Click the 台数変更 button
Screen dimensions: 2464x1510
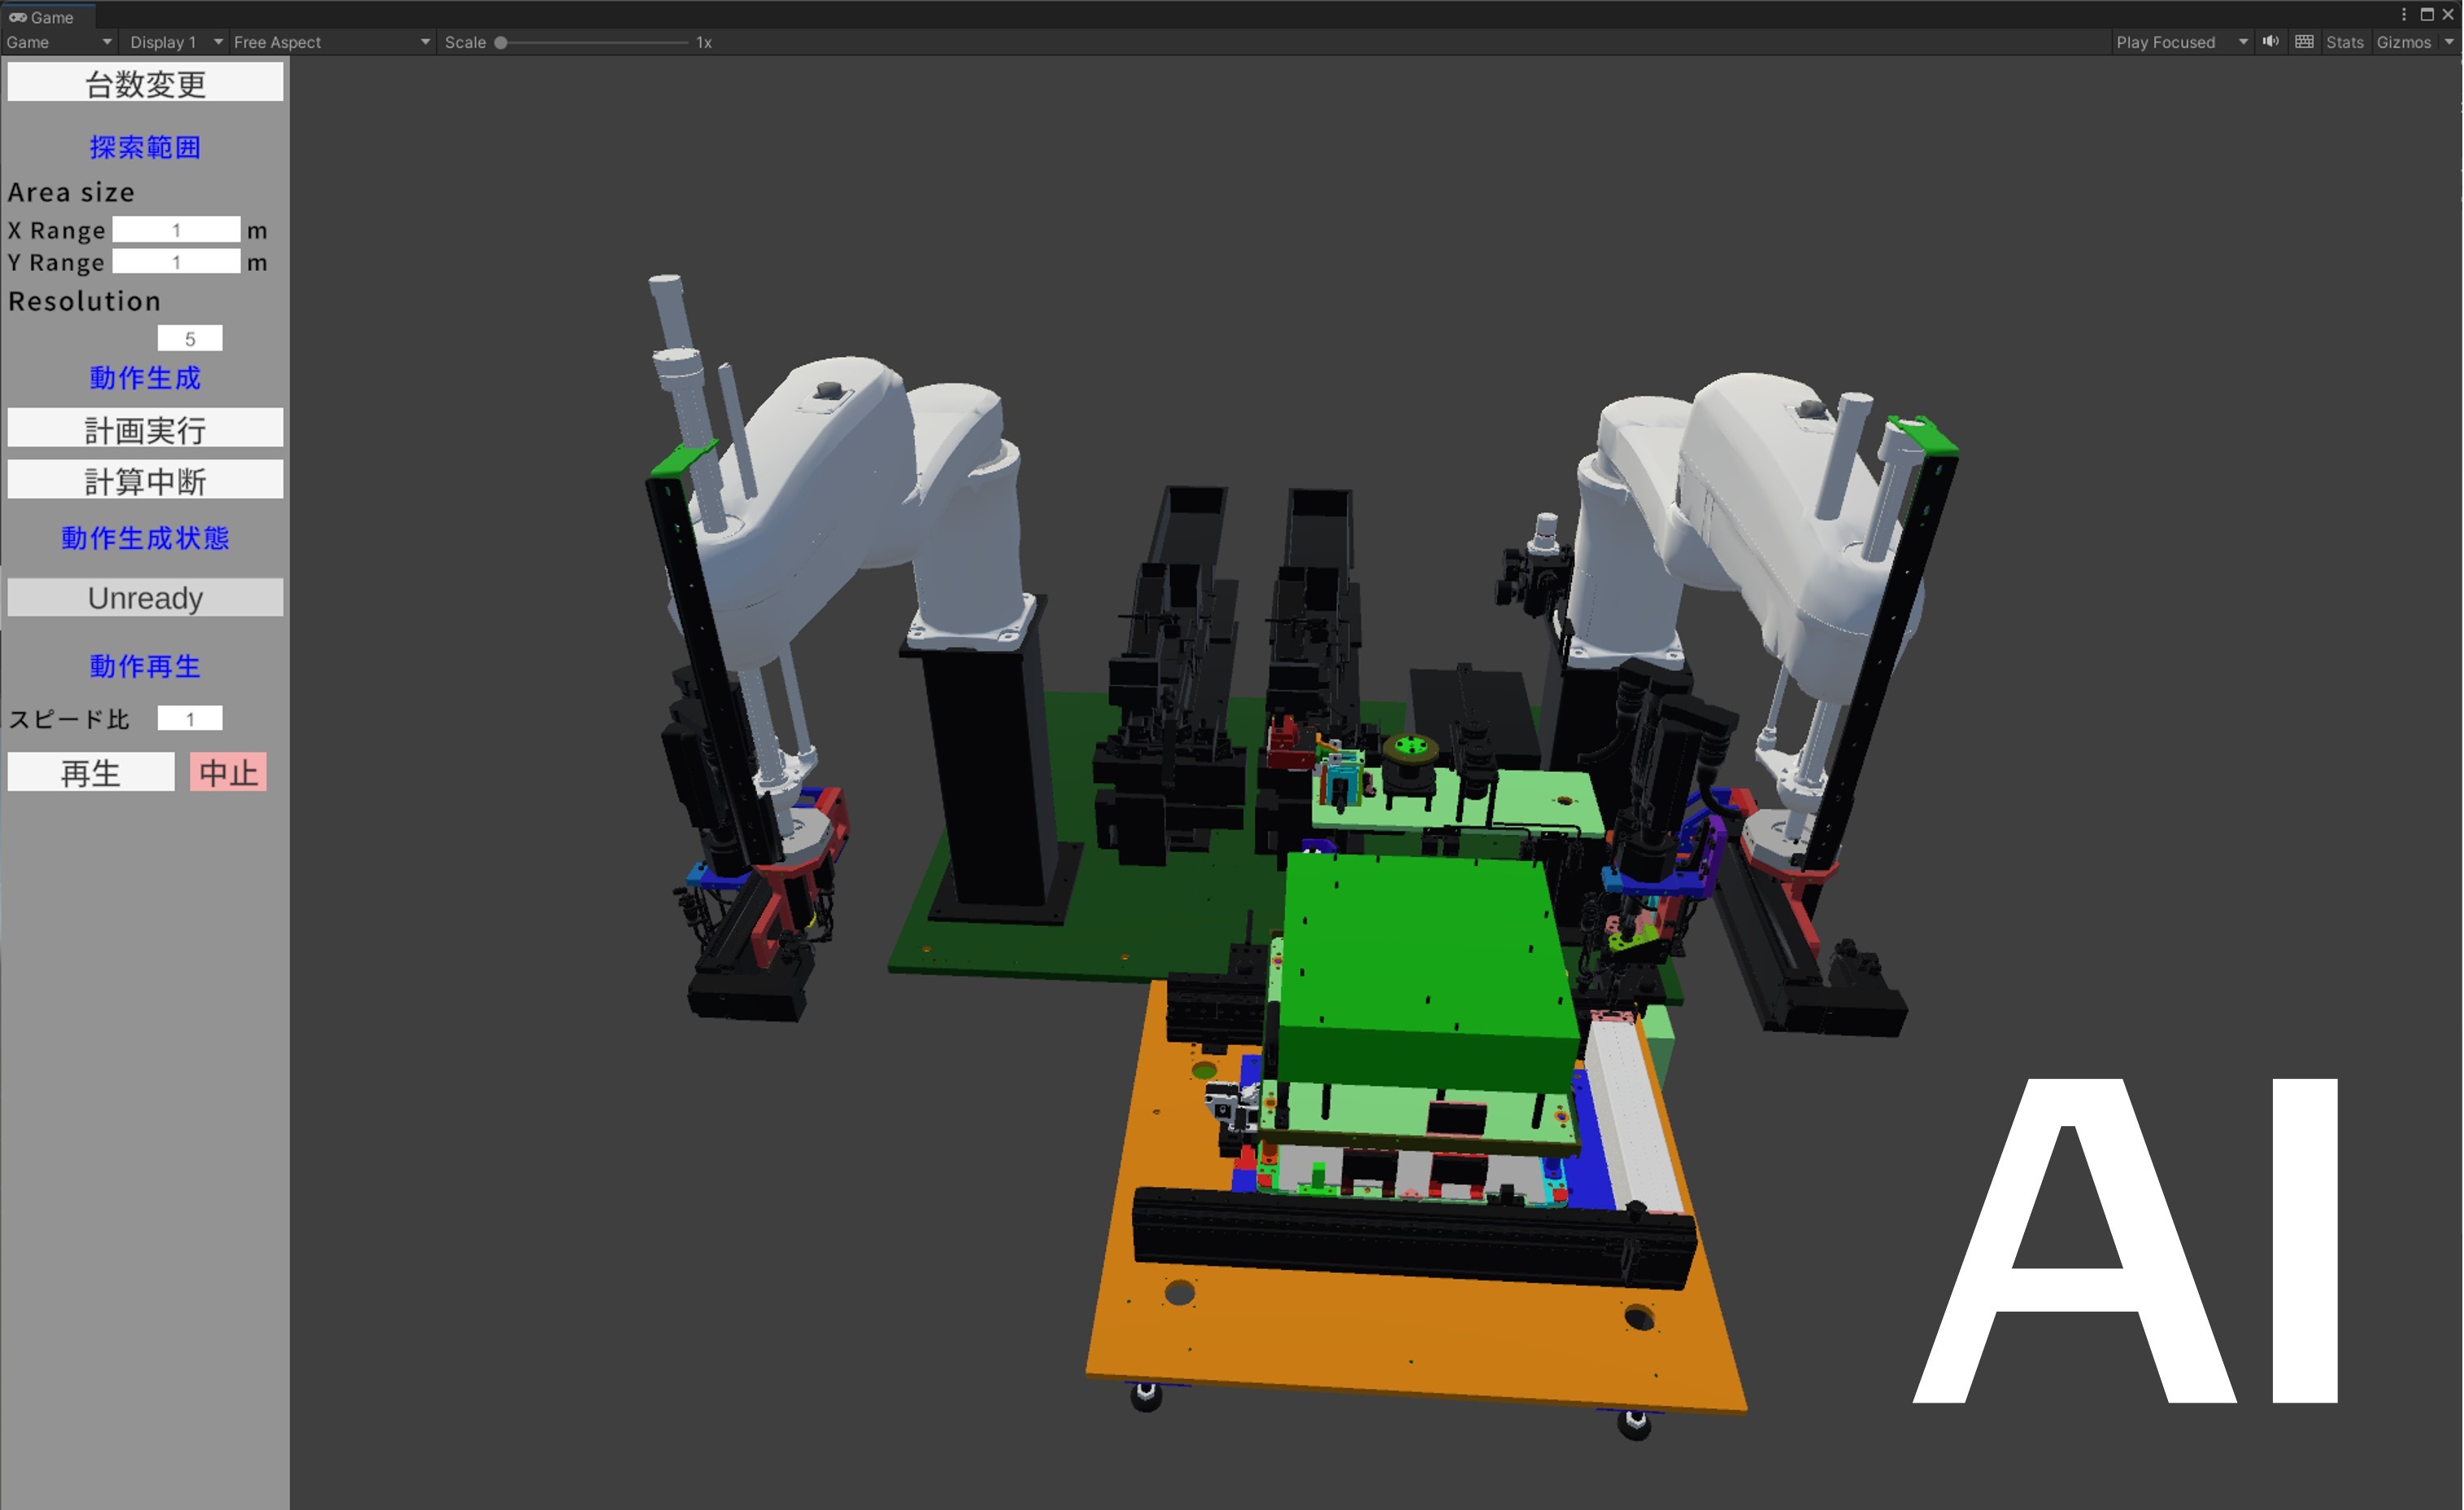(145, 83)
